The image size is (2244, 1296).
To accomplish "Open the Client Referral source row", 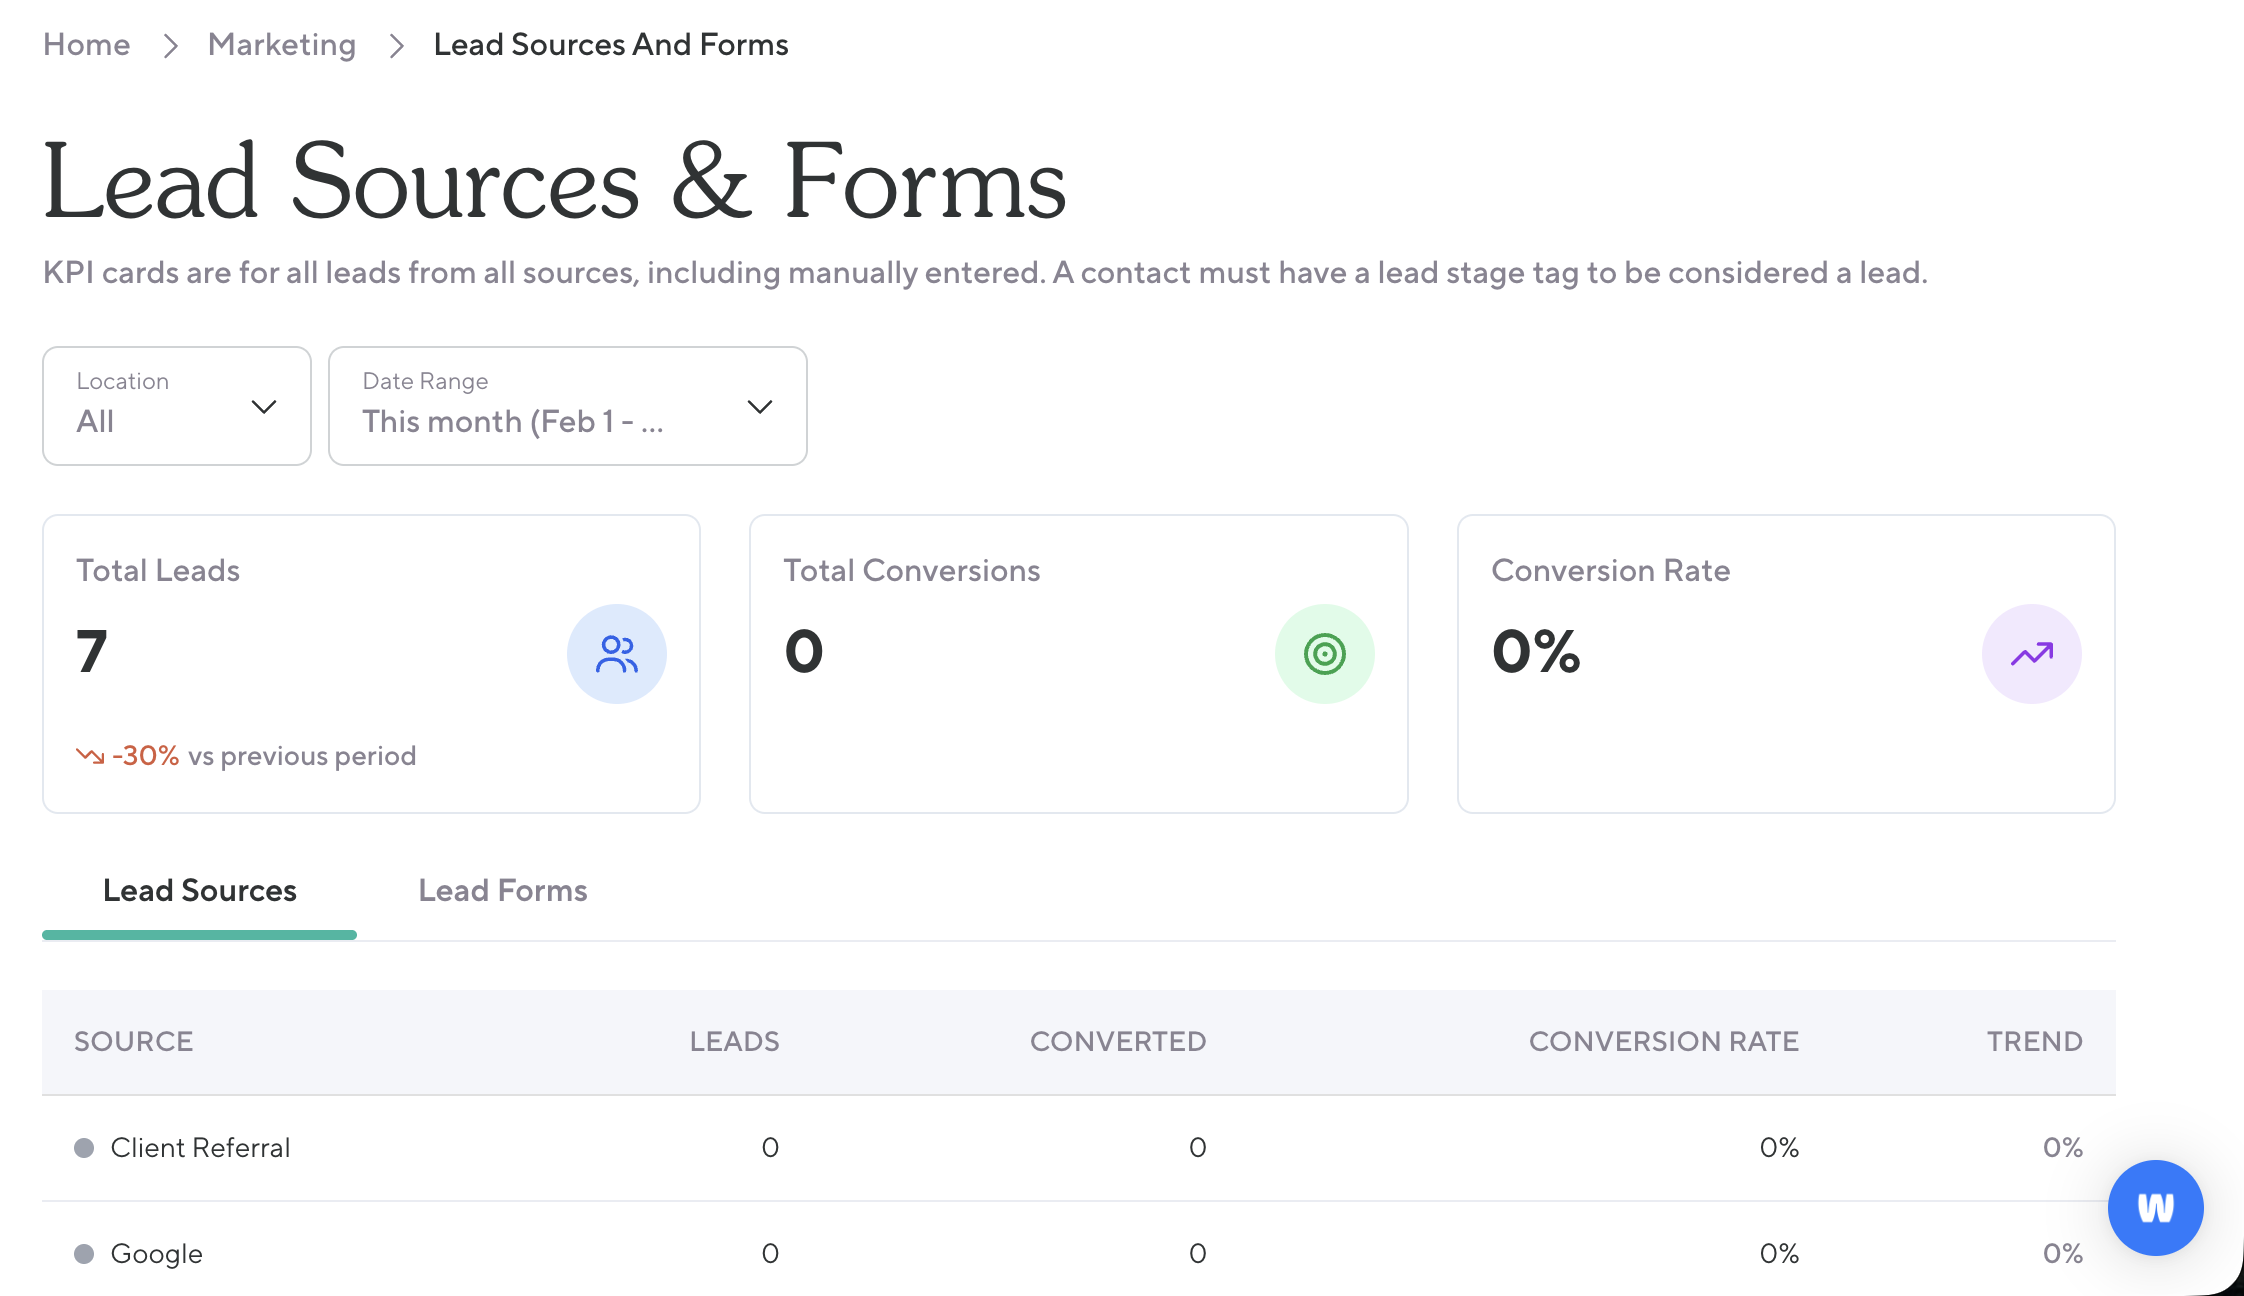I will tap(200, 1148).
